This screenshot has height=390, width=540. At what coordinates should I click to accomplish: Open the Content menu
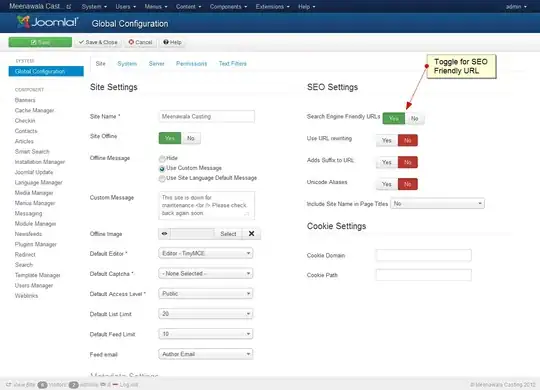pos(188,7)
